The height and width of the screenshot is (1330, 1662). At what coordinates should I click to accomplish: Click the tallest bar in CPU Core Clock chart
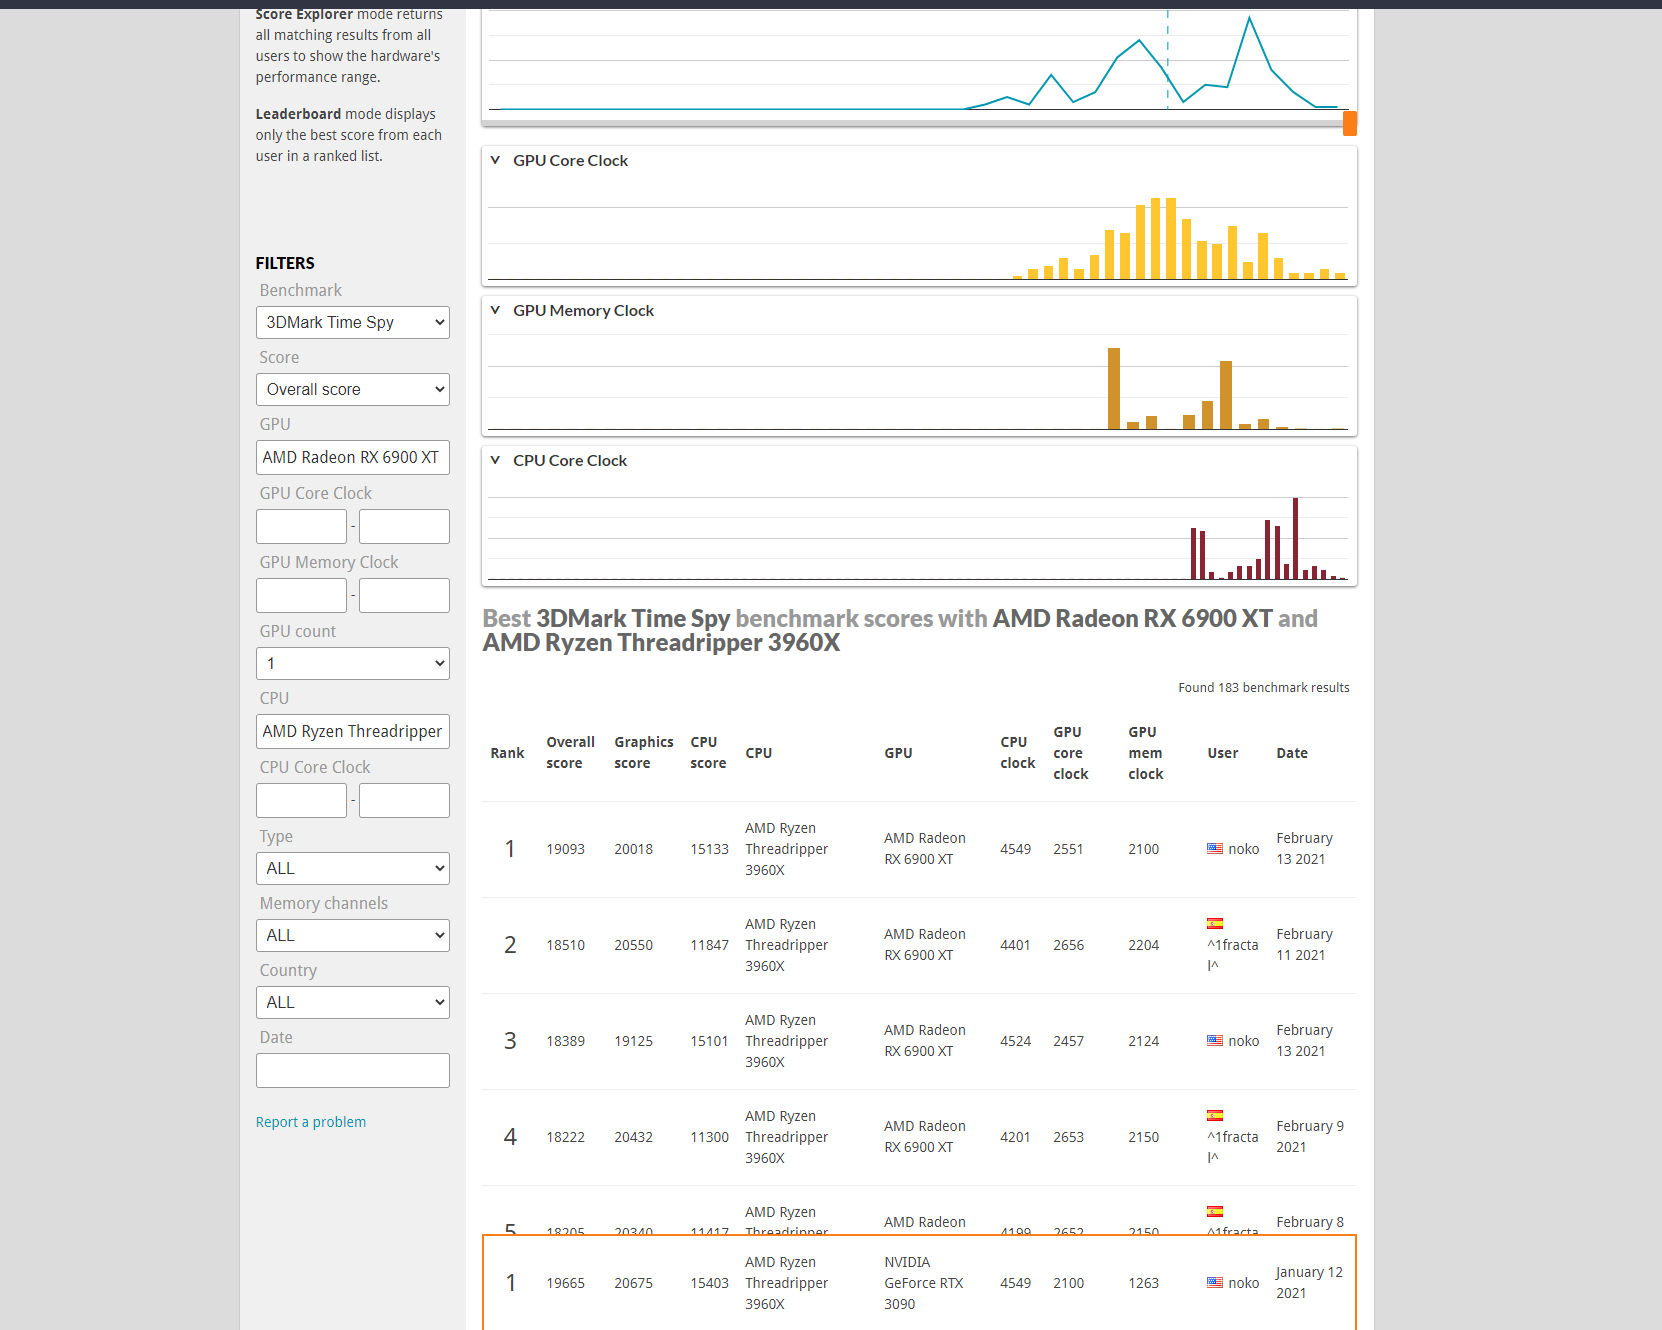pyautogui.click(x=1295, y=538)
